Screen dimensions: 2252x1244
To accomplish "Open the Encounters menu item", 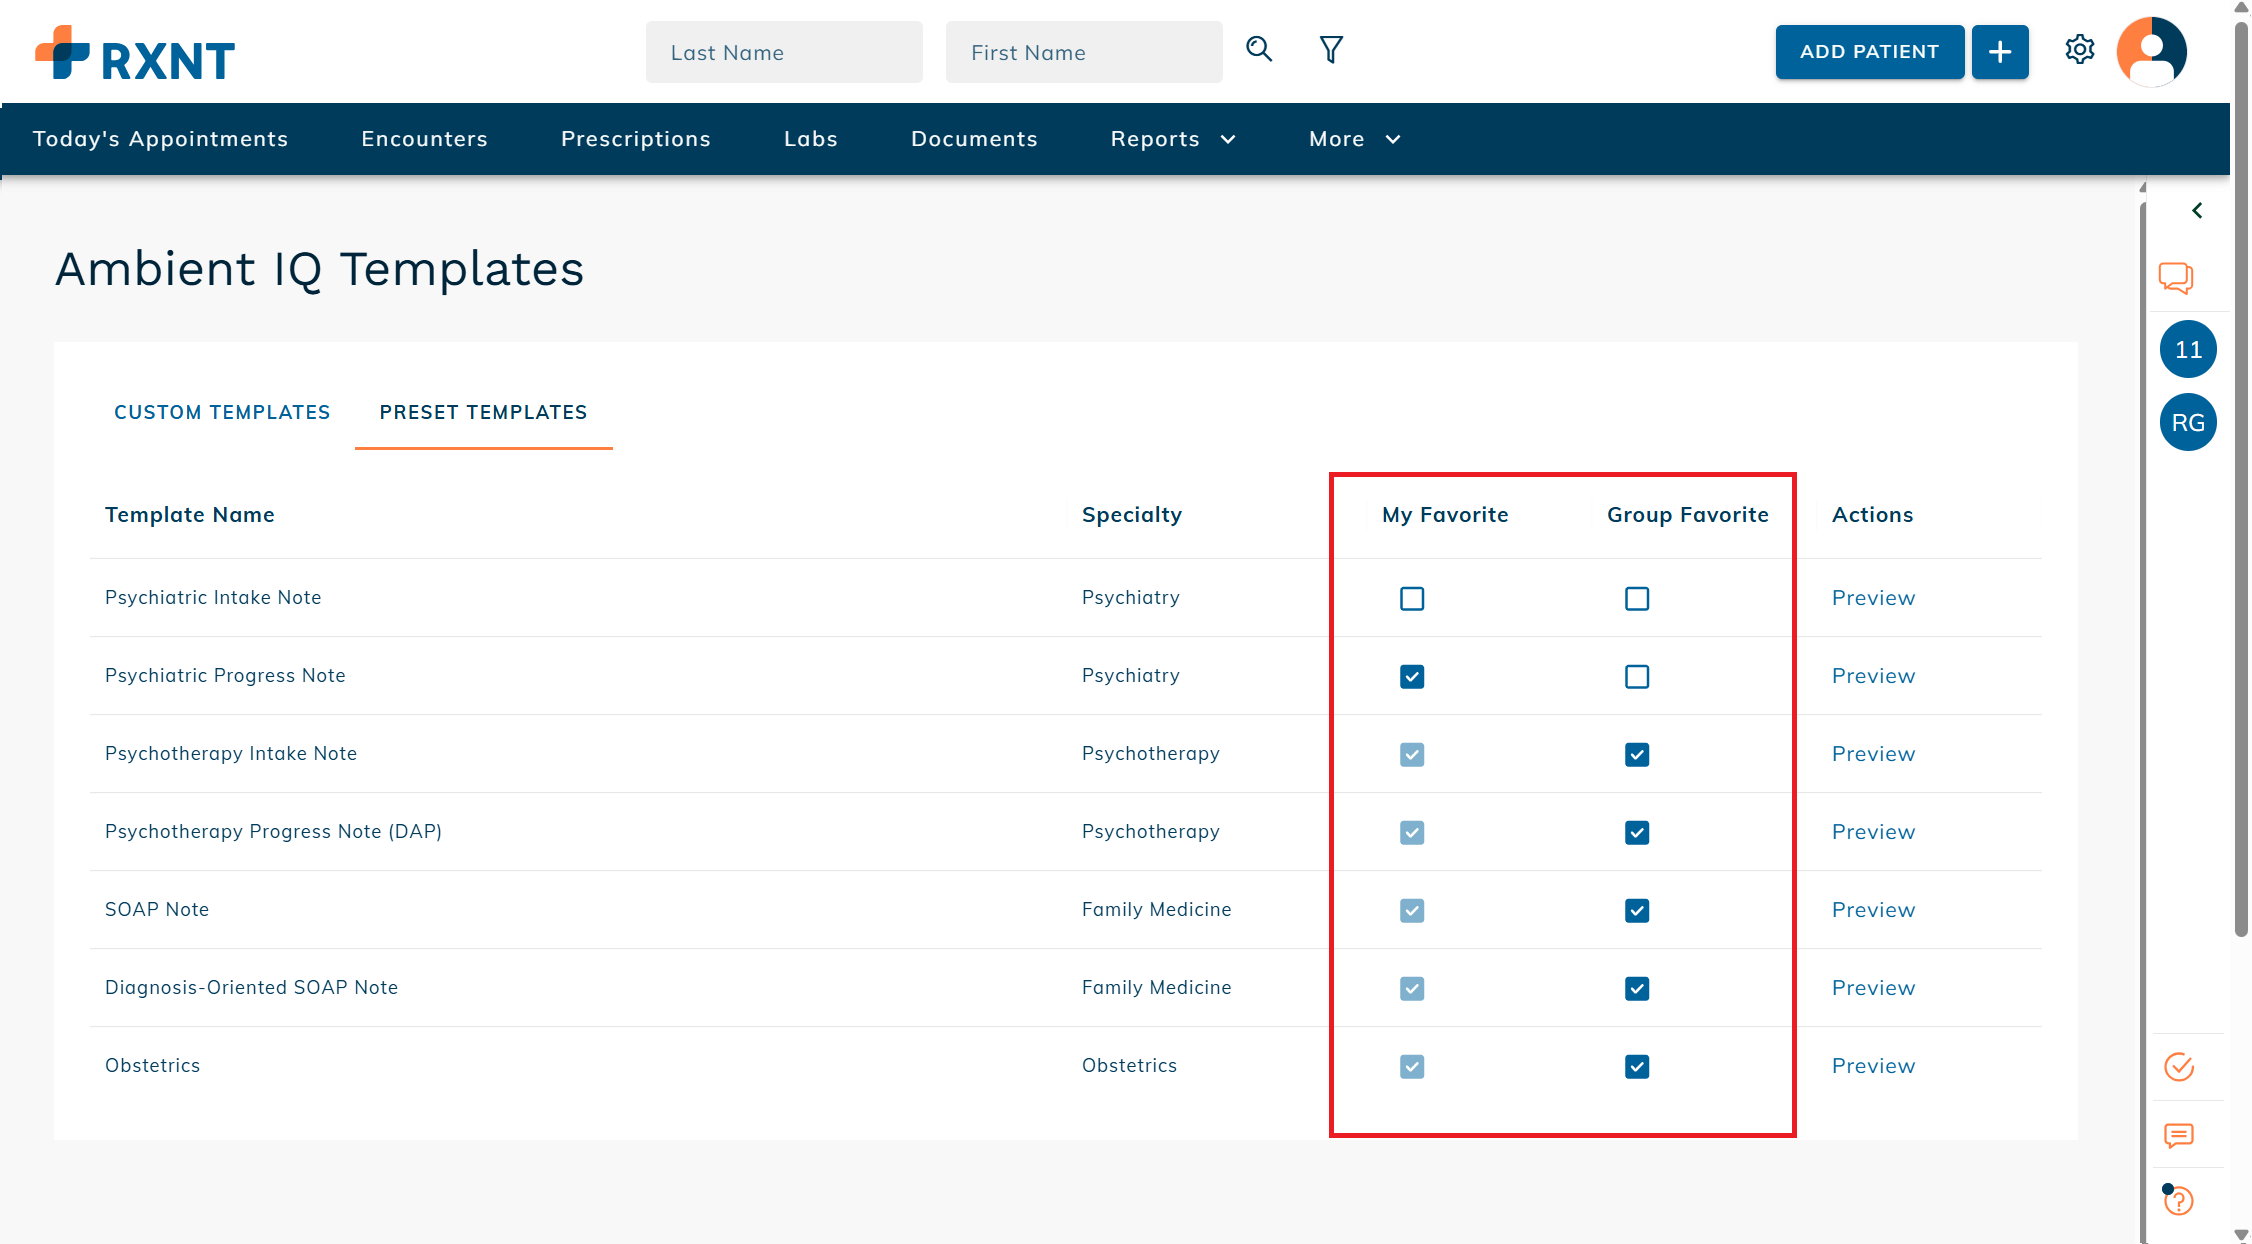I will [424, 139].
